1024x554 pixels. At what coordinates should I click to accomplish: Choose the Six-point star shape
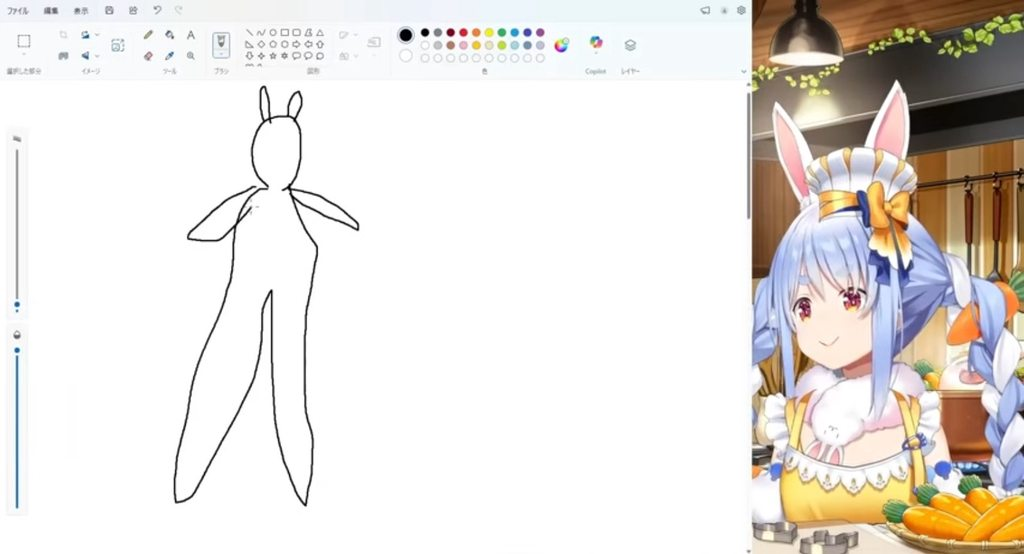coord(285,56)
